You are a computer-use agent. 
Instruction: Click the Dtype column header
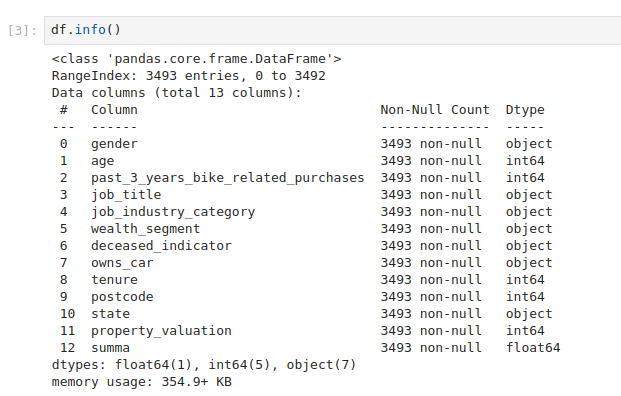pyautogui.click(x=525, y=110)
